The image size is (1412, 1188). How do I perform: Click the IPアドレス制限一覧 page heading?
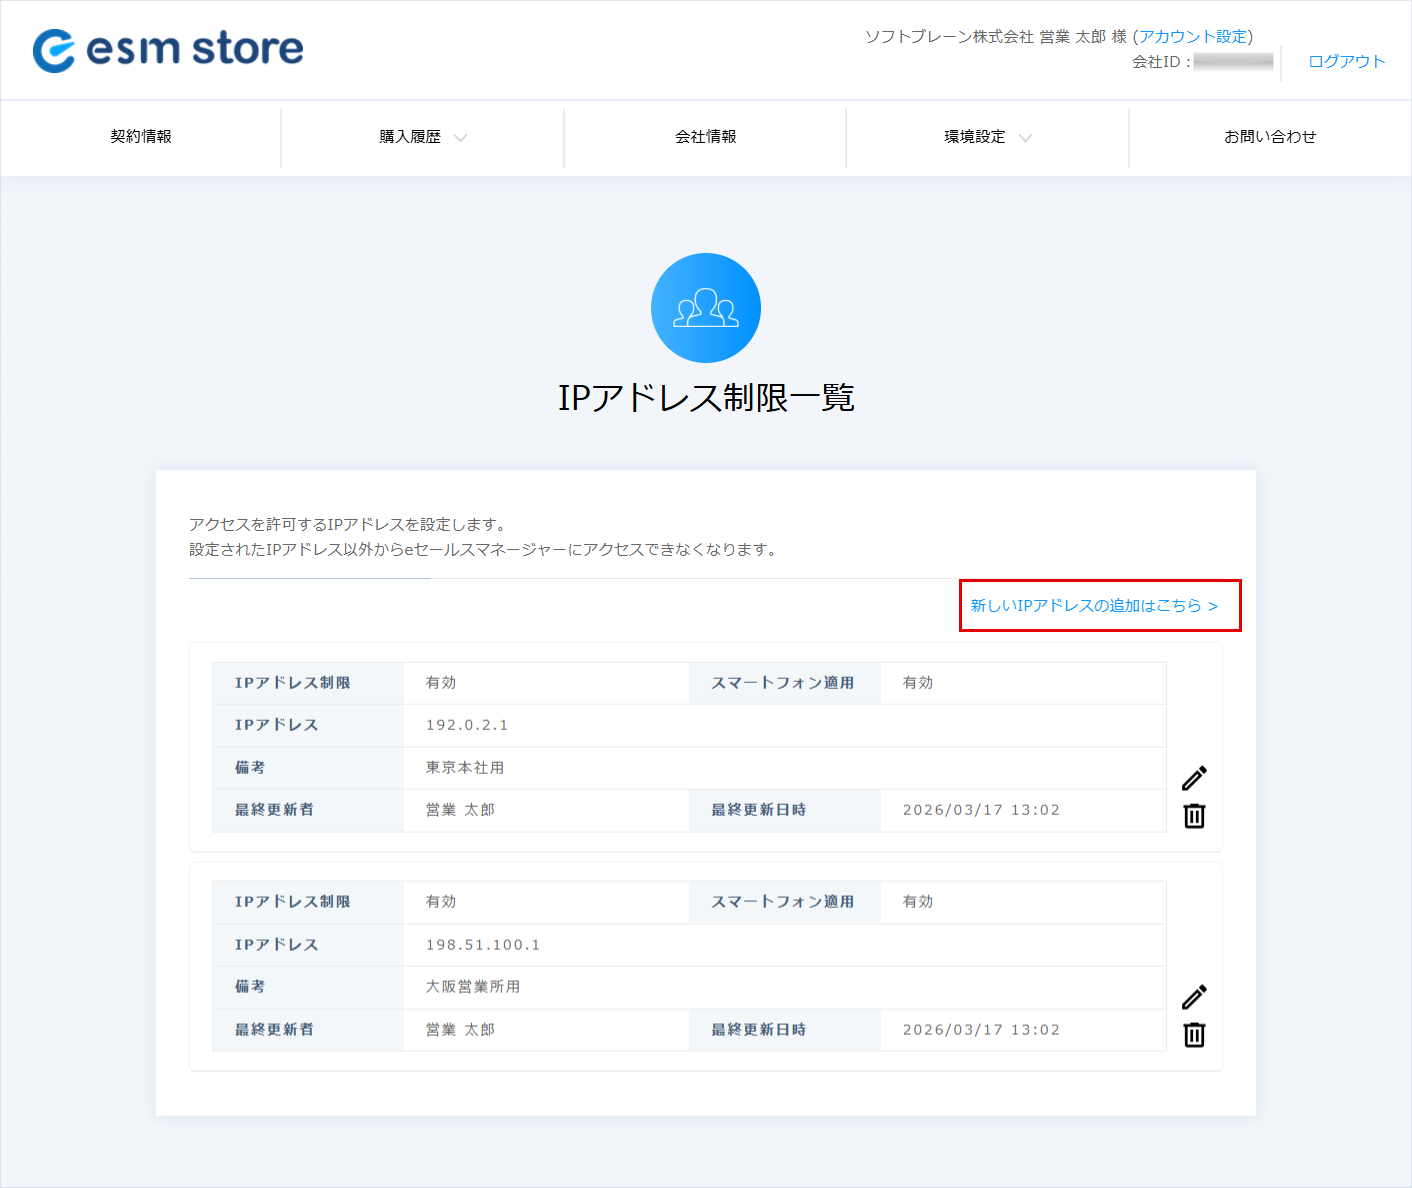click(x=705, y=398)
